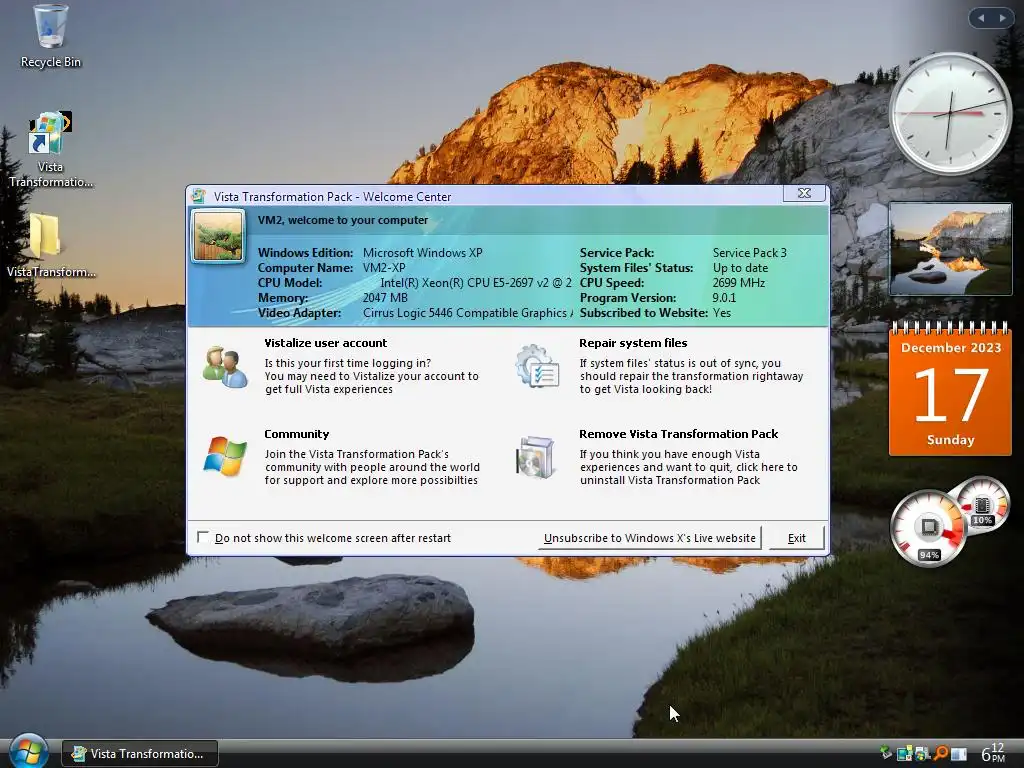
Task: Click the '2047 MB' memory value
Action: (385, 298)
